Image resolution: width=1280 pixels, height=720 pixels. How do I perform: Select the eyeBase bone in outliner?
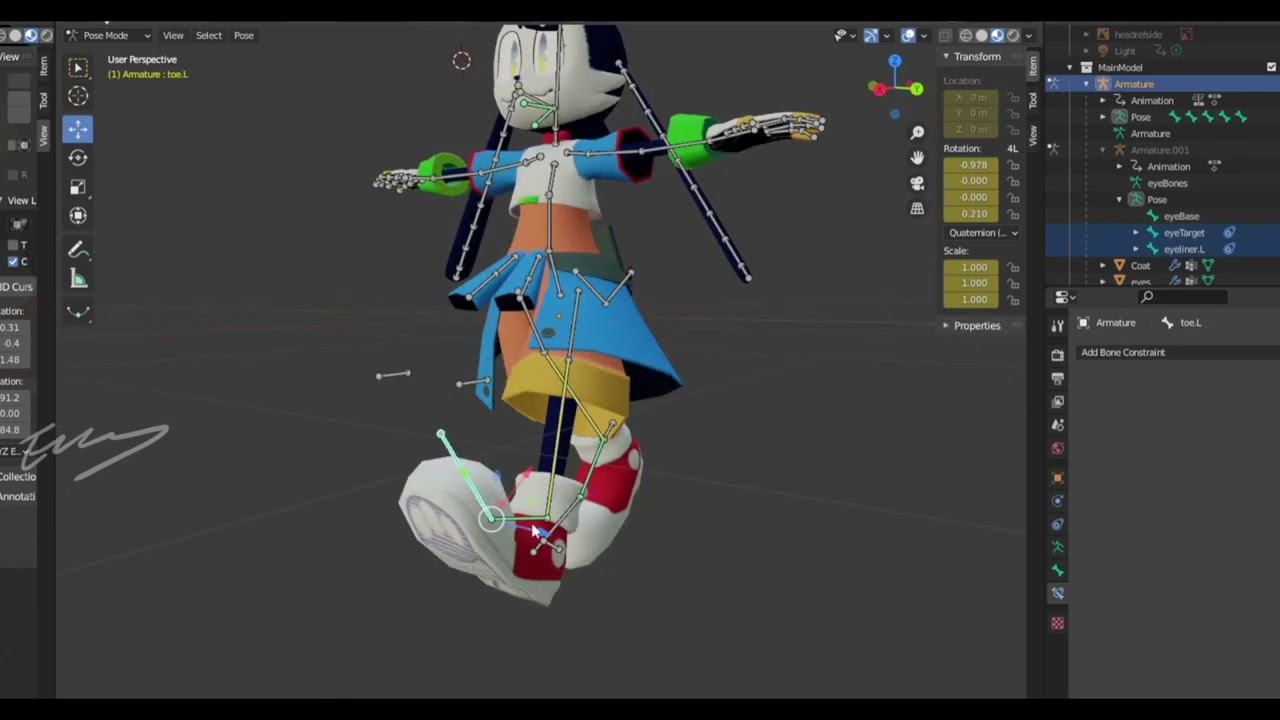1181,216
